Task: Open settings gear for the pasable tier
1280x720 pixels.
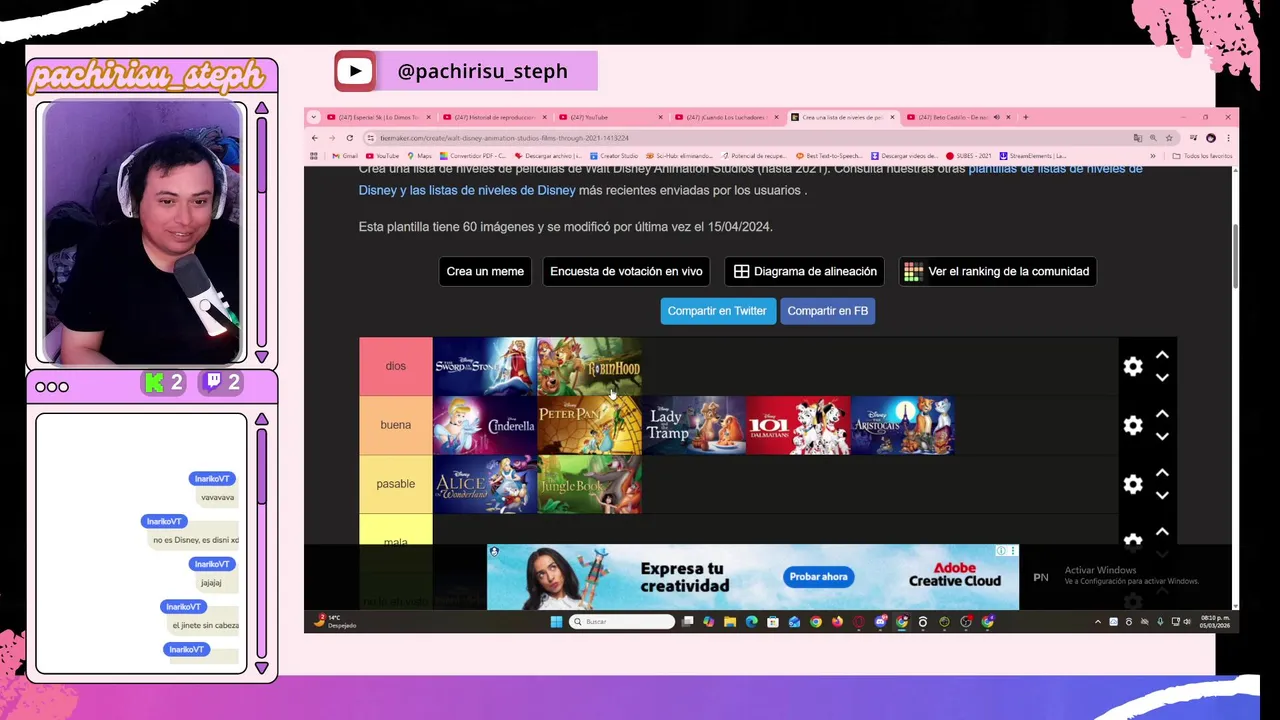Action: click(1132, 484)
